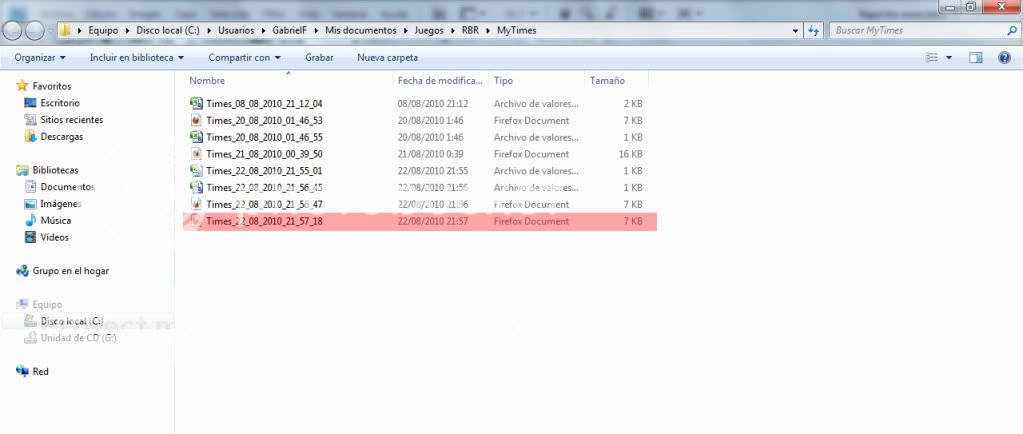The image size is (1023, 434).
Task: Click Nueva carpeta button
Action: point(388,57)
